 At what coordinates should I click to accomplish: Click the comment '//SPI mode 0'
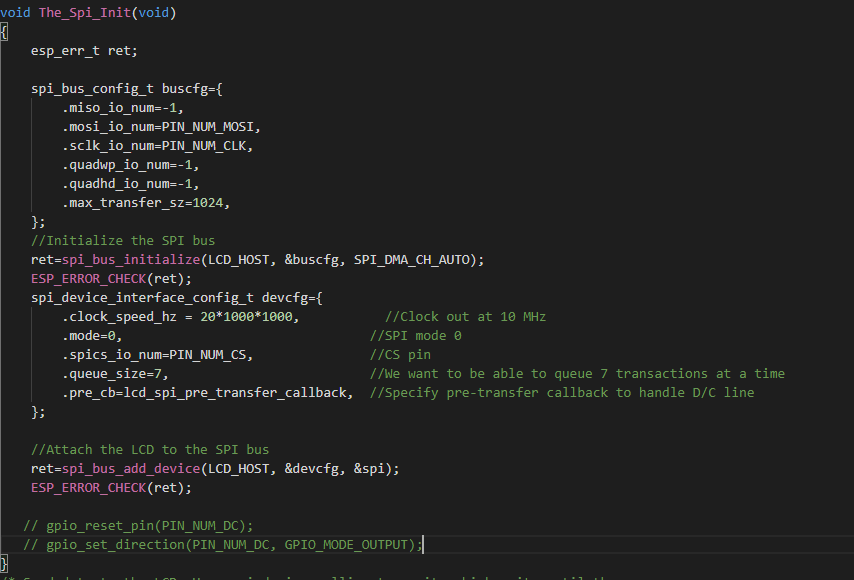(x=416, y=336)
